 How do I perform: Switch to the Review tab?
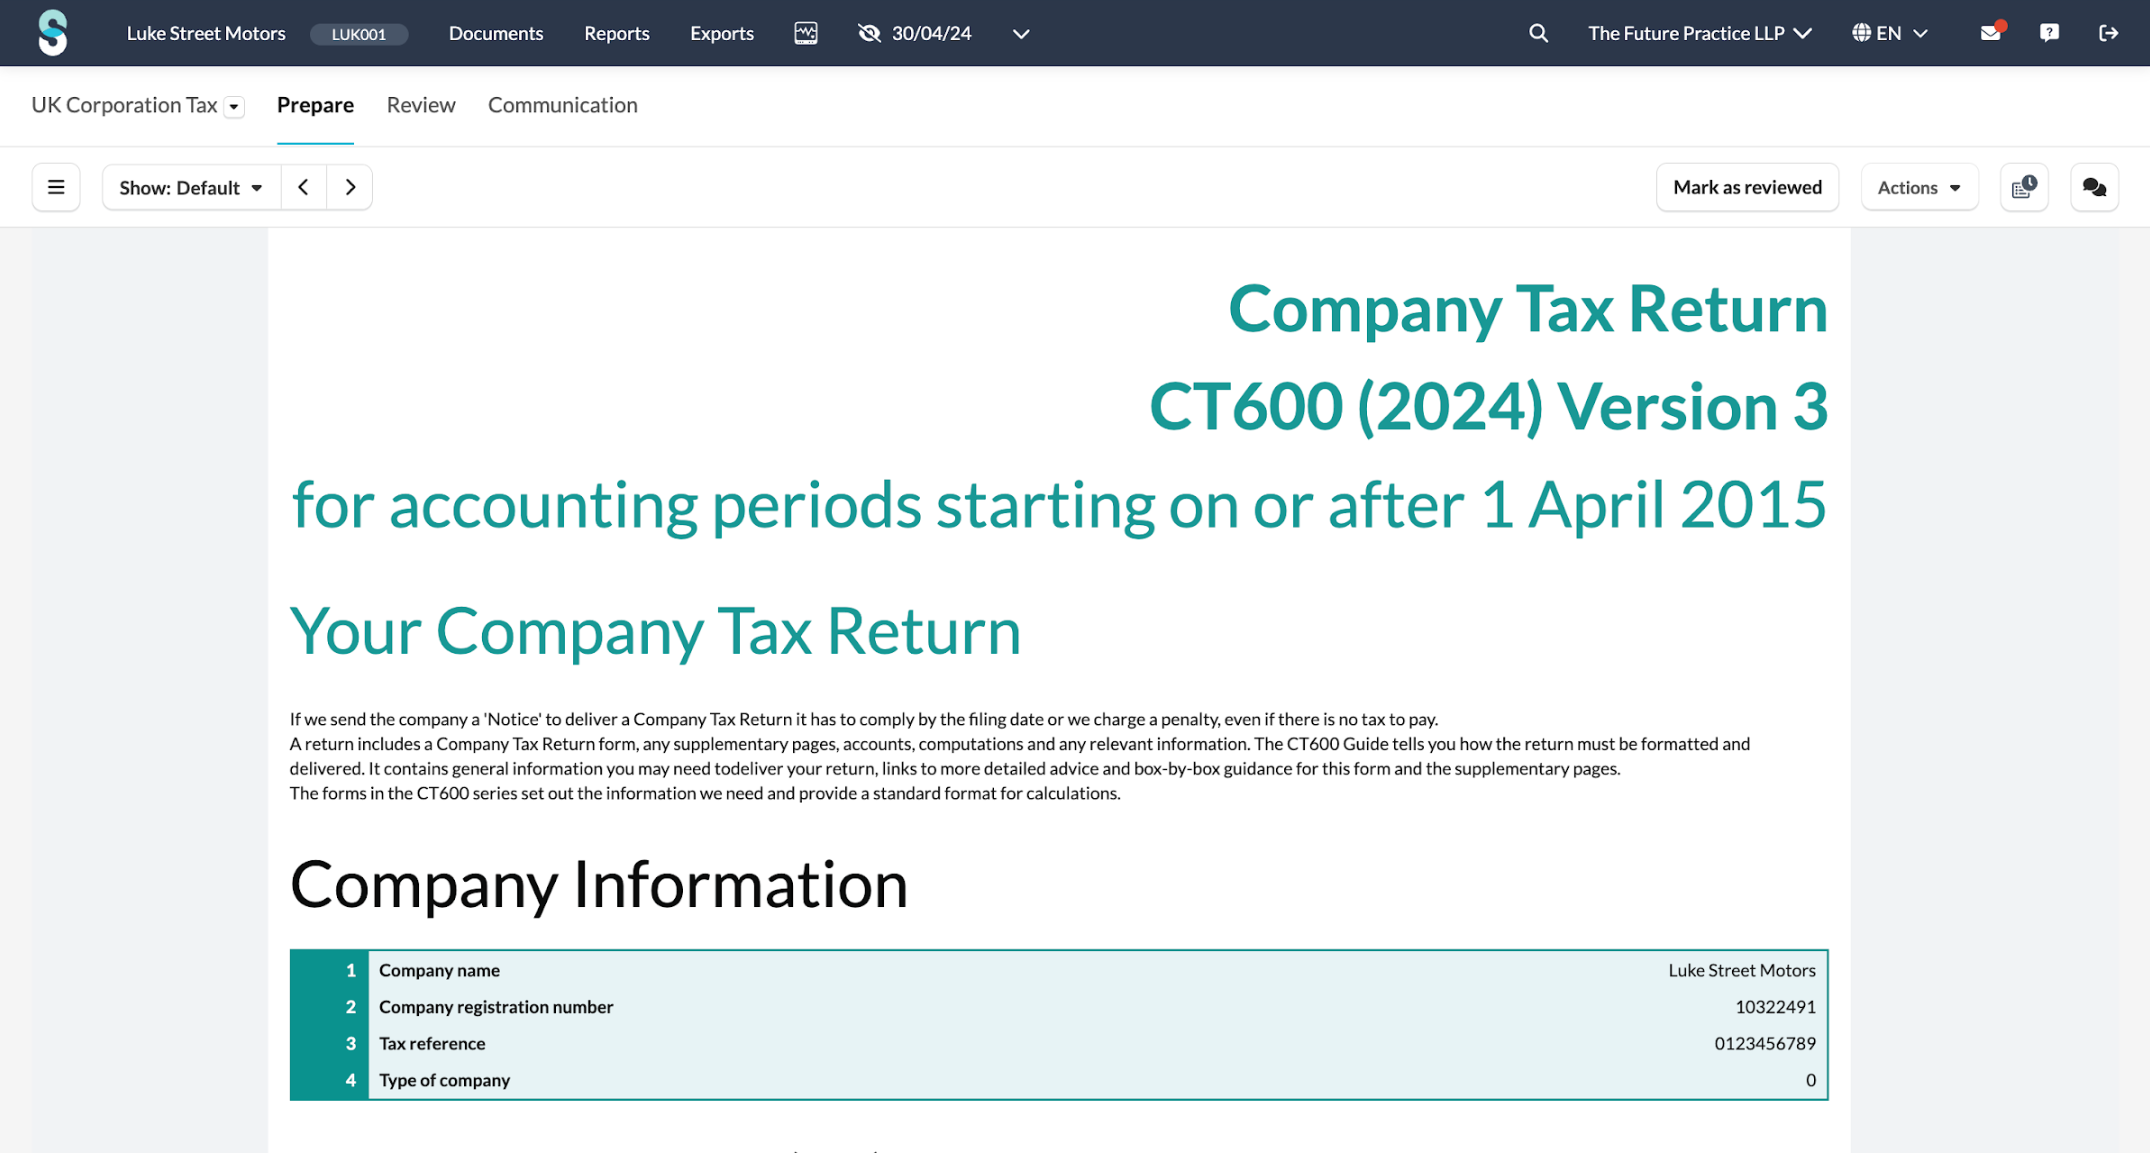coord(420,105)
